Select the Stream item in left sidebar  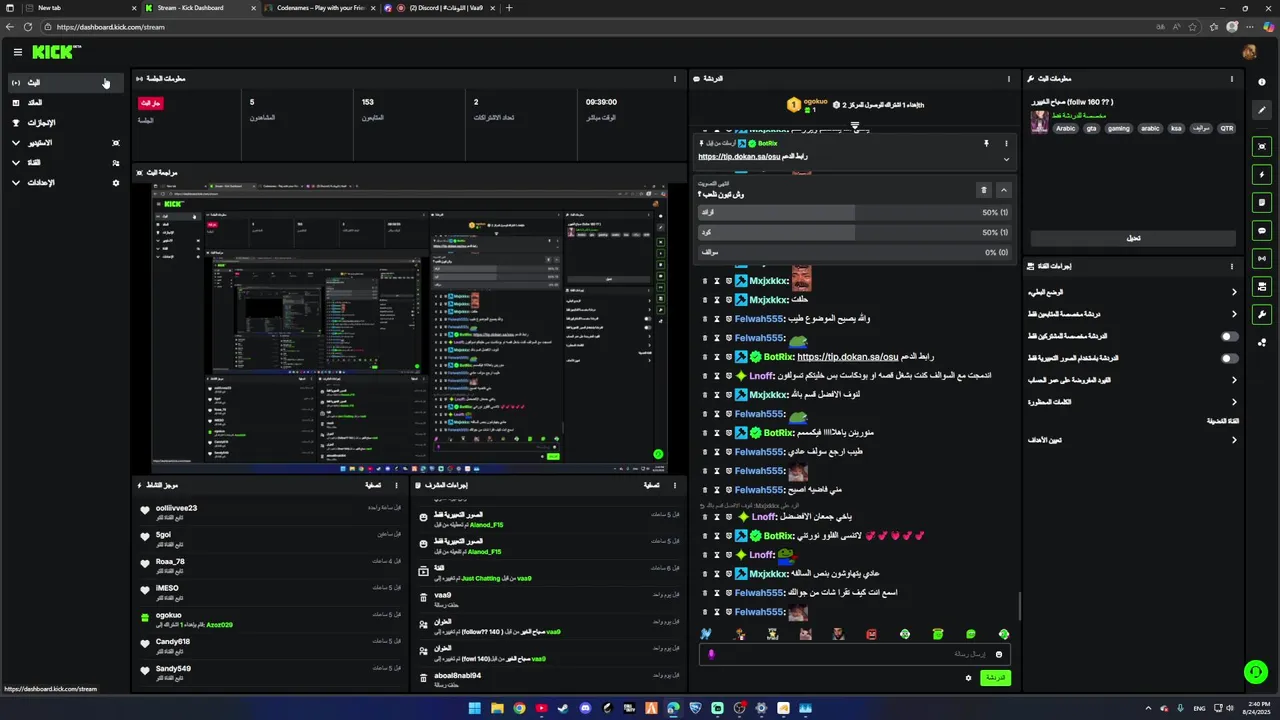click(x=66, y=83)
